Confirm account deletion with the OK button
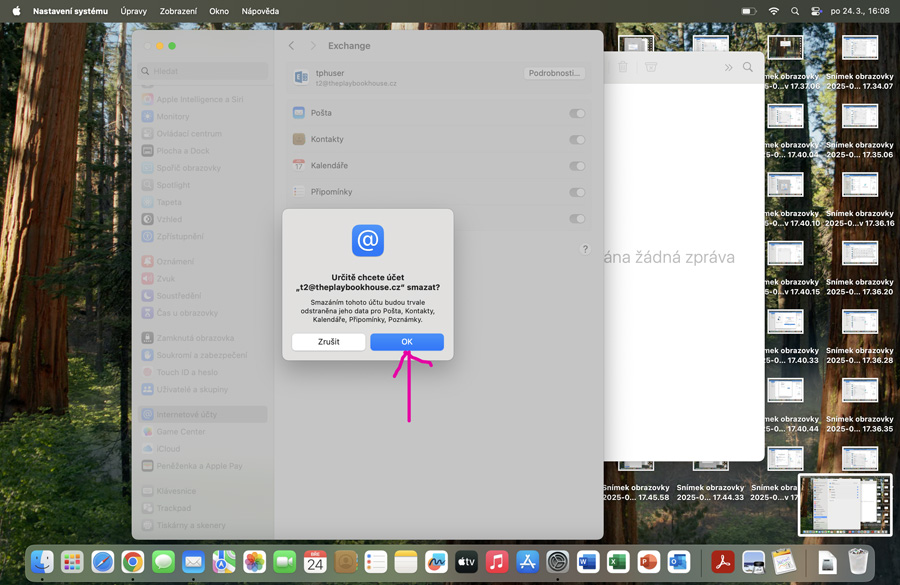 pyautogui.click(x=406, y=342)
